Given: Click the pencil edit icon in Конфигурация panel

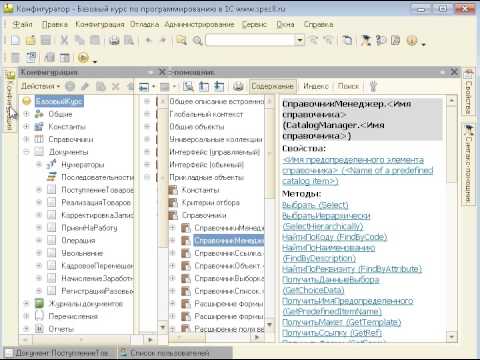Looking at the screenshot, I should point(85,87).
